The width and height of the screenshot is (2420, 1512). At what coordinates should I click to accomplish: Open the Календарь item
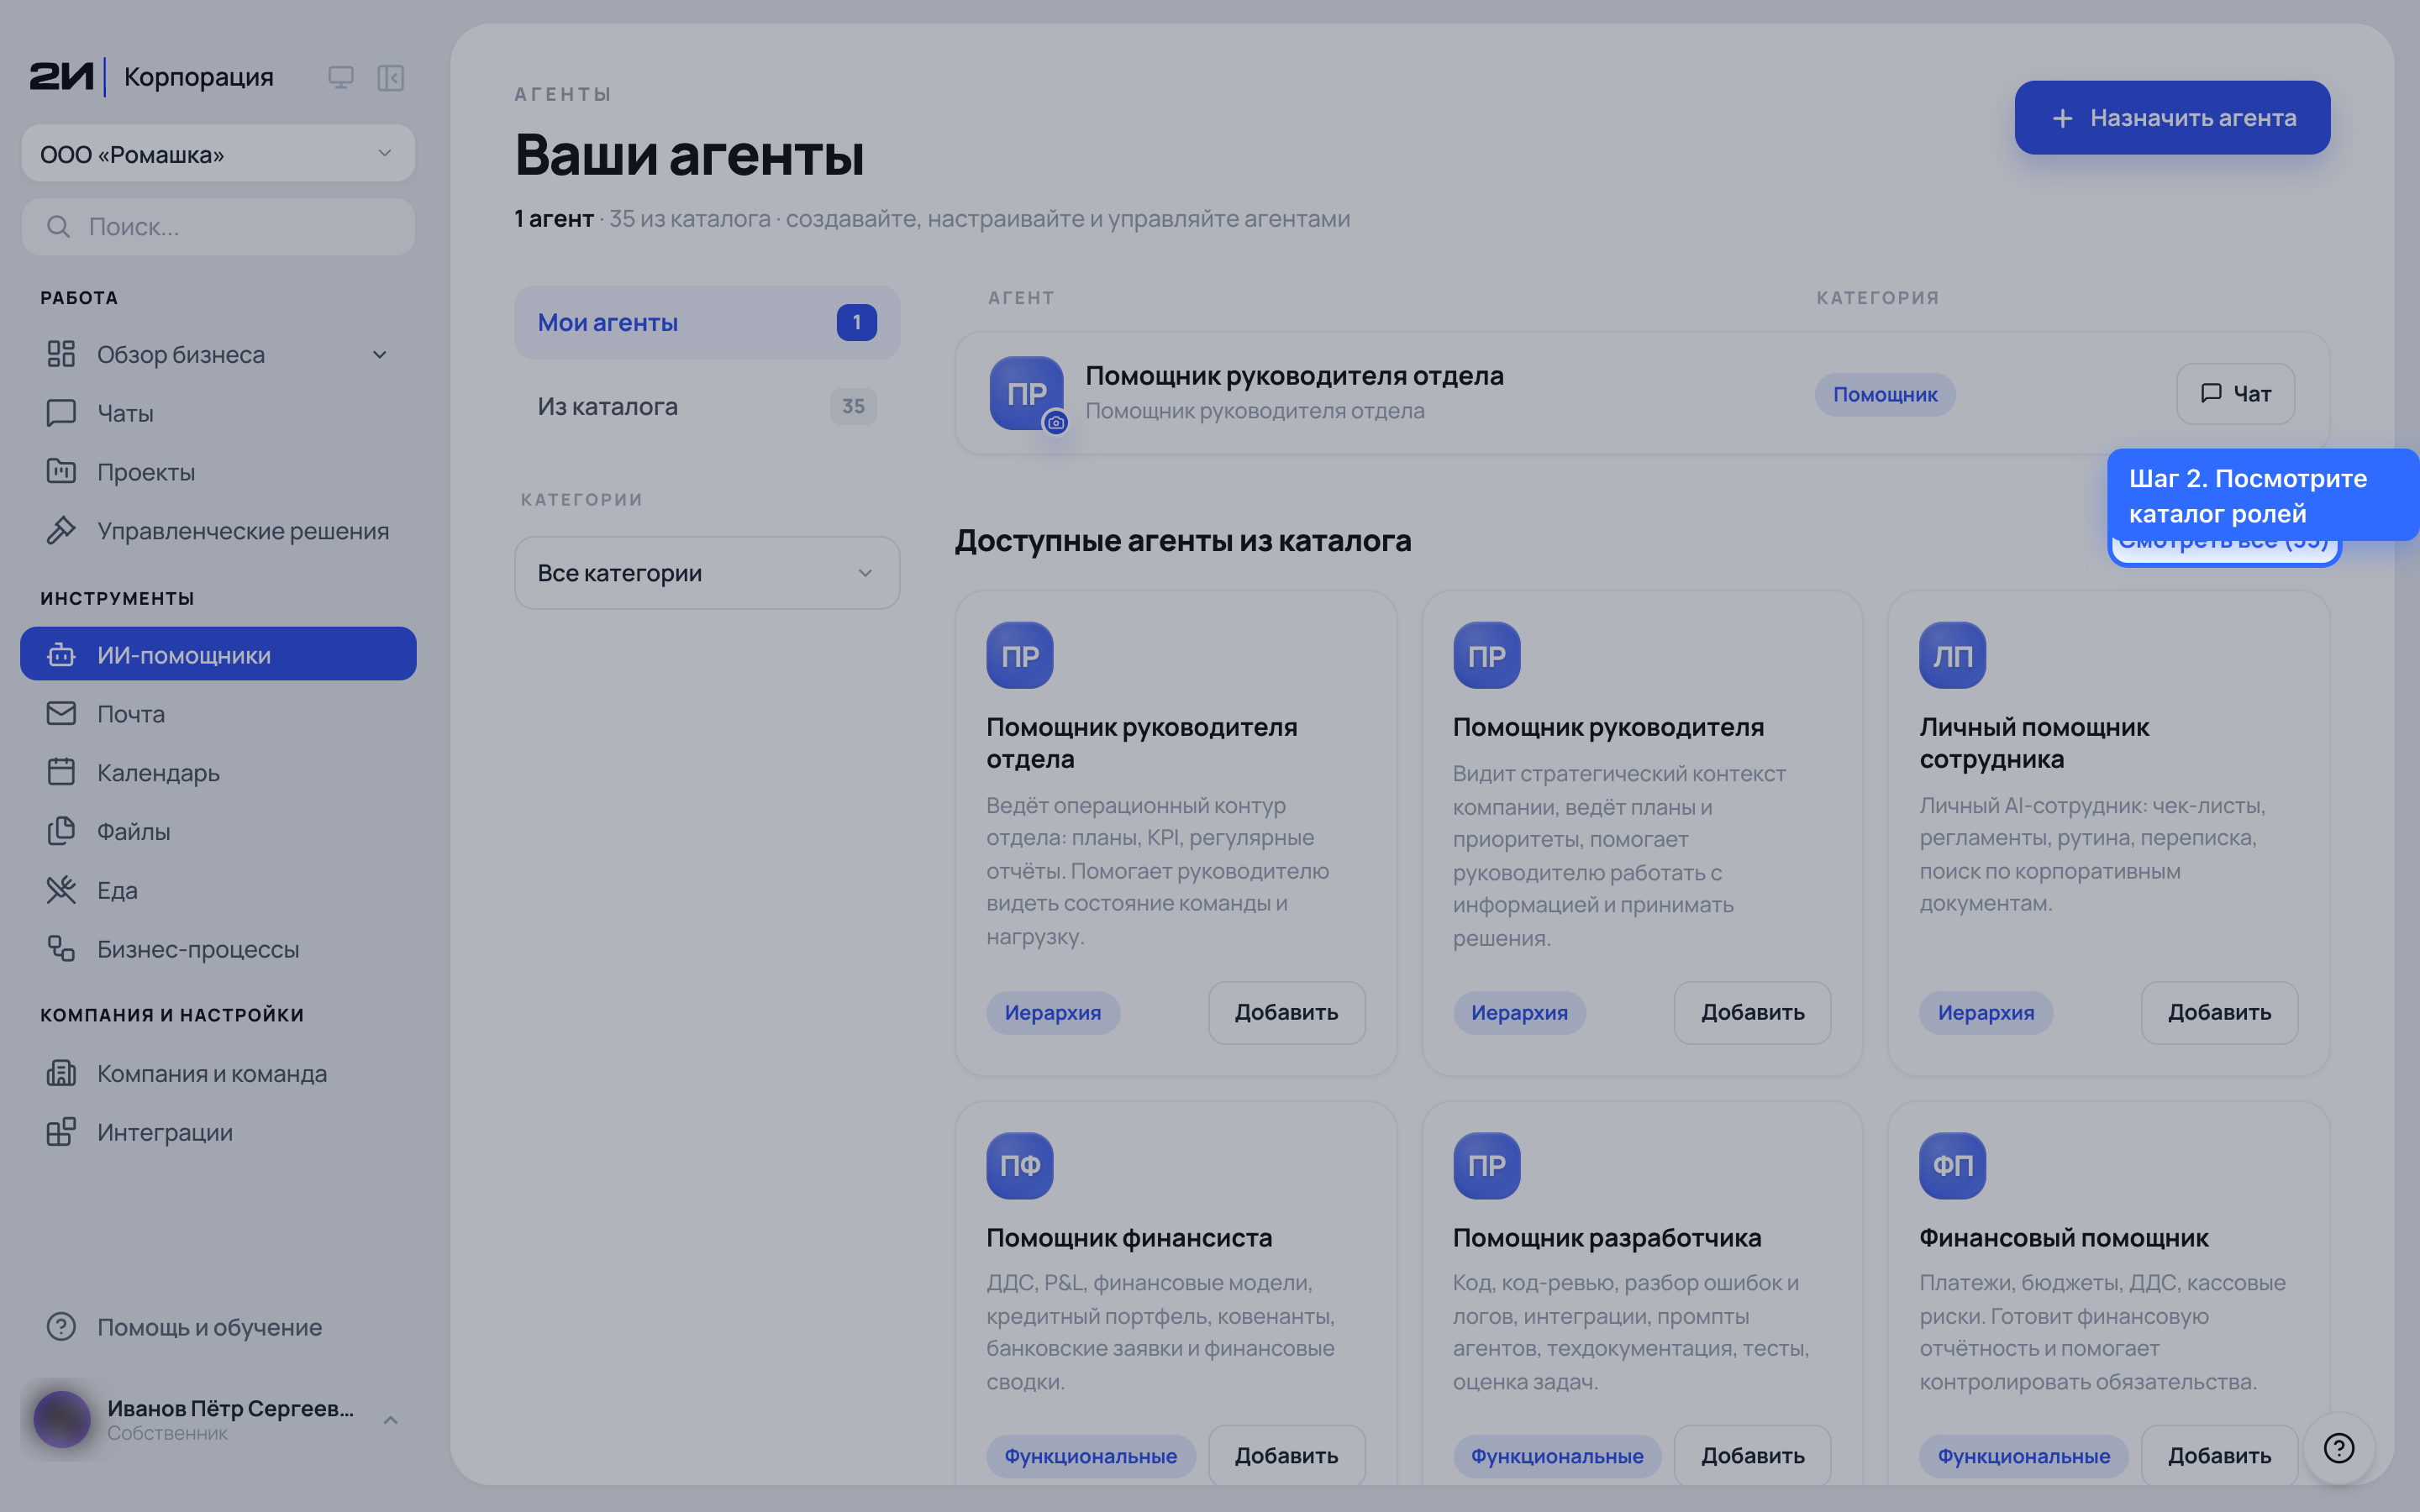click(x=218, y=772)
